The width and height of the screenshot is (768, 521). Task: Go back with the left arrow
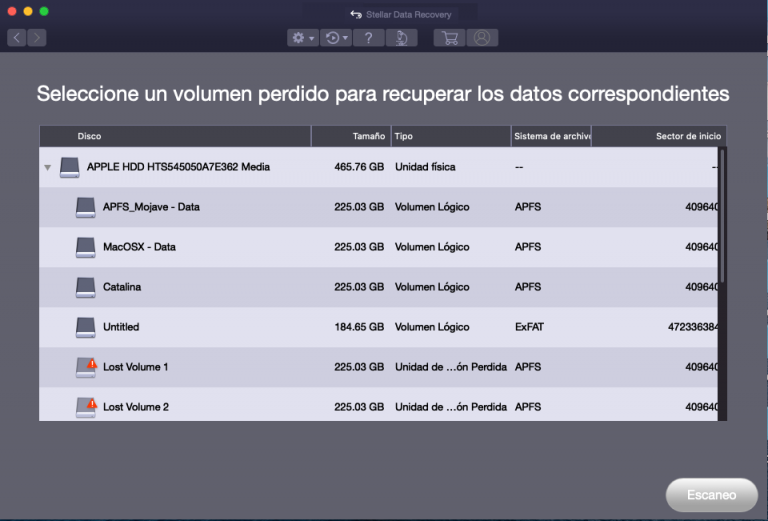tap(17, 38)
